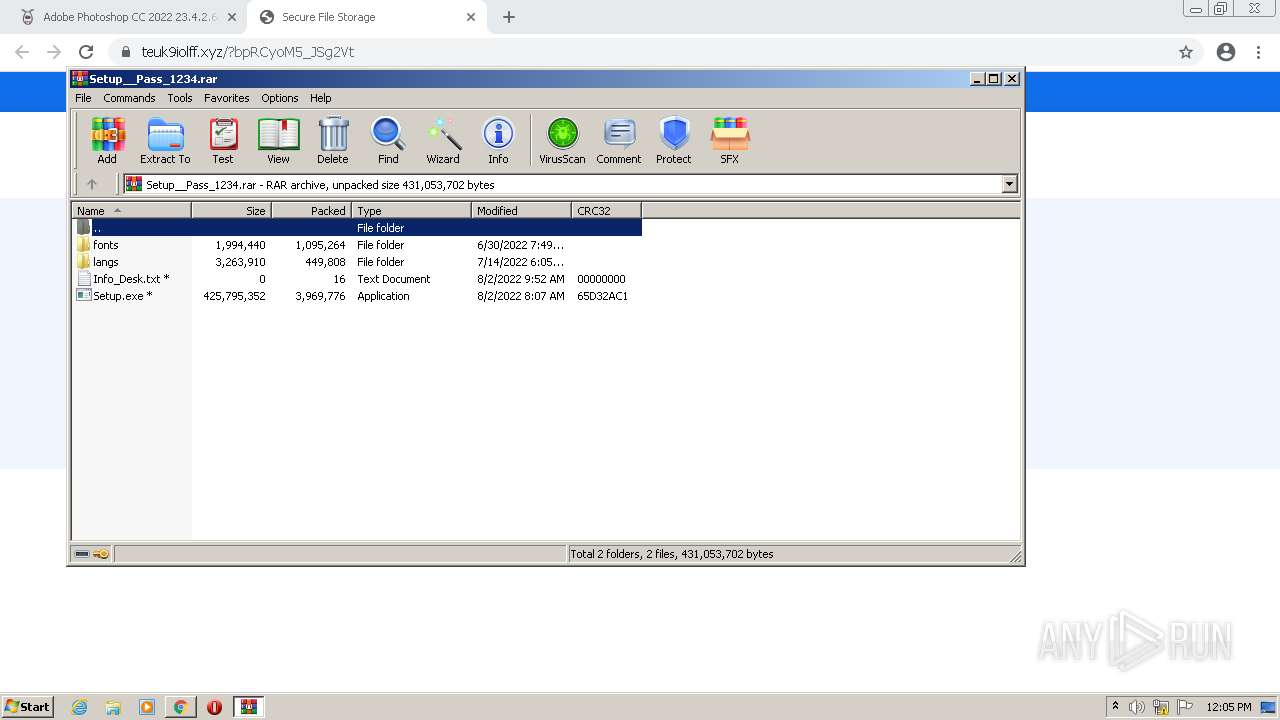Open the Tools menu
This screenshot has width=1280, height=720.
(180, 98)
